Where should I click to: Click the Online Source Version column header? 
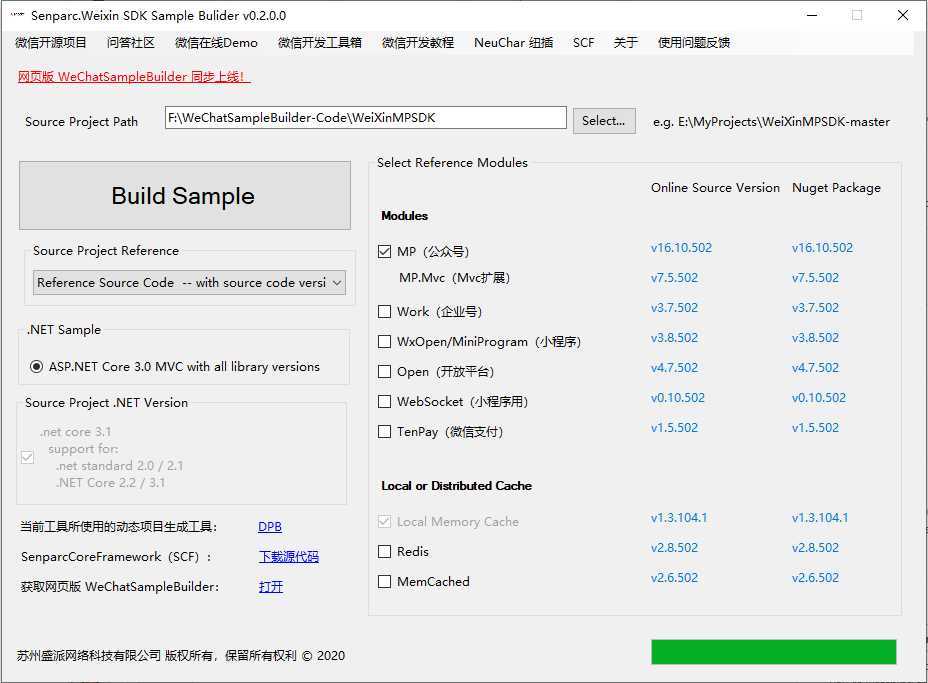point(715,188)
